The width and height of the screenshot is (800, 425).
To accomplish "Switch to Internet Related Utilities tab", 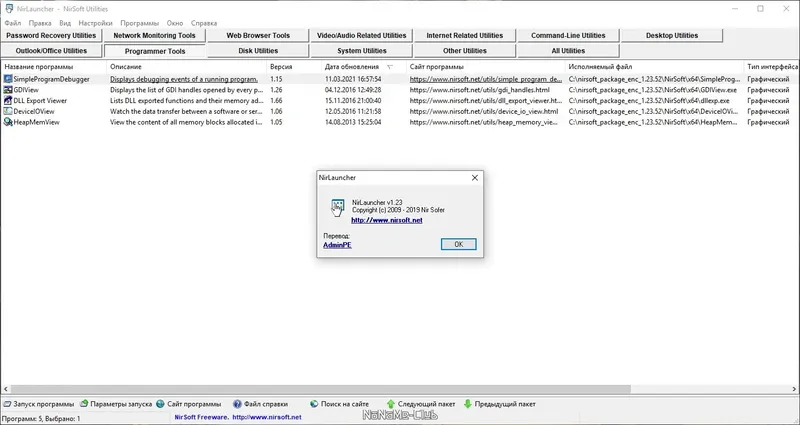I will coord(465,35).
